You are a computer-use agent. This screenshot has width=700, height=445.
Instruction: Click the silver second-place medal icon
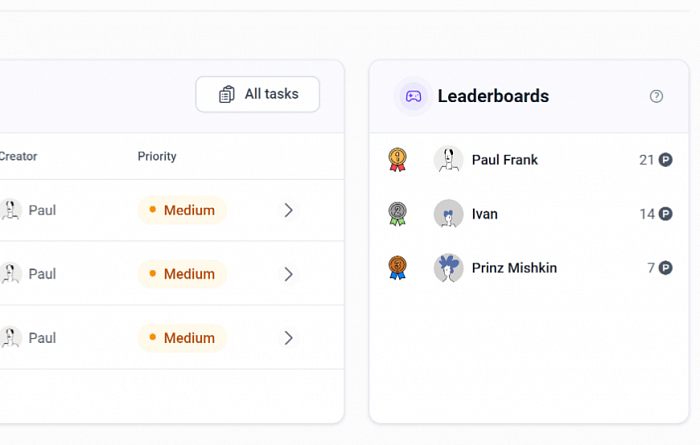coord(397,214)
